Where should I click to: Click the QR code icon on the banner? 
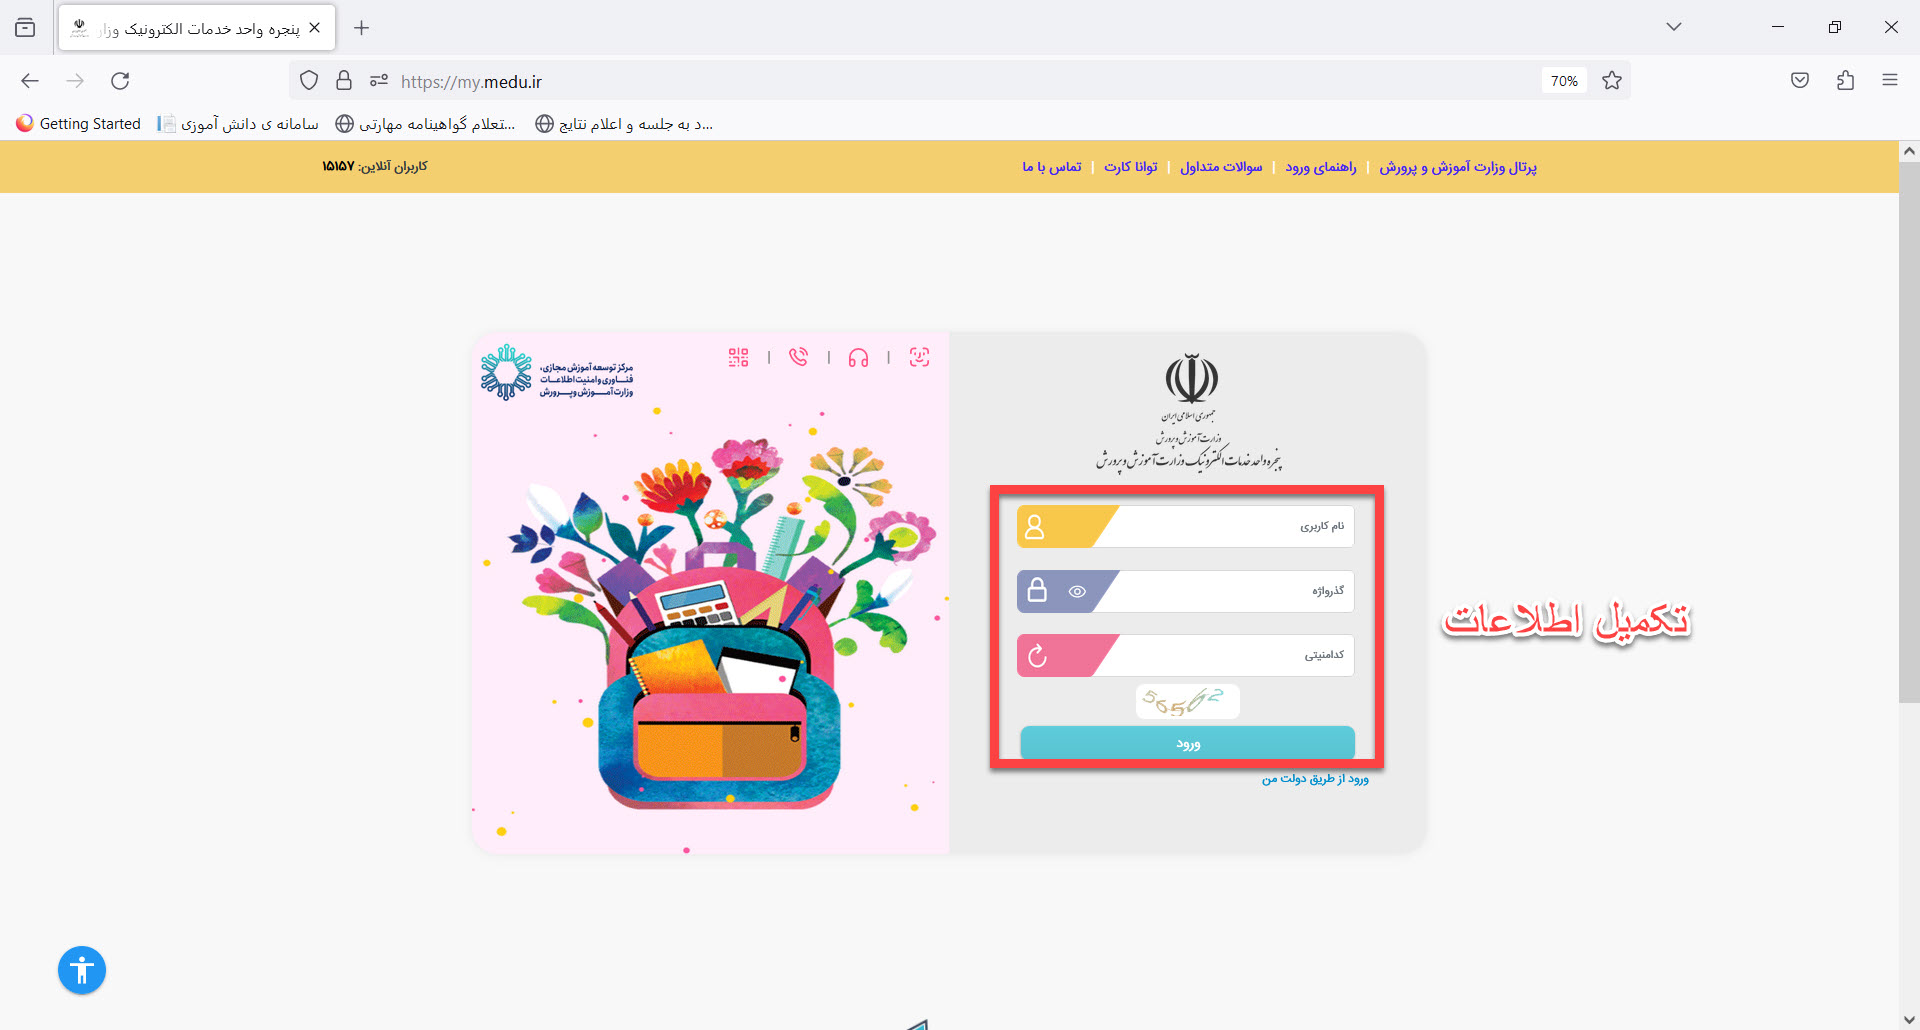738,358
